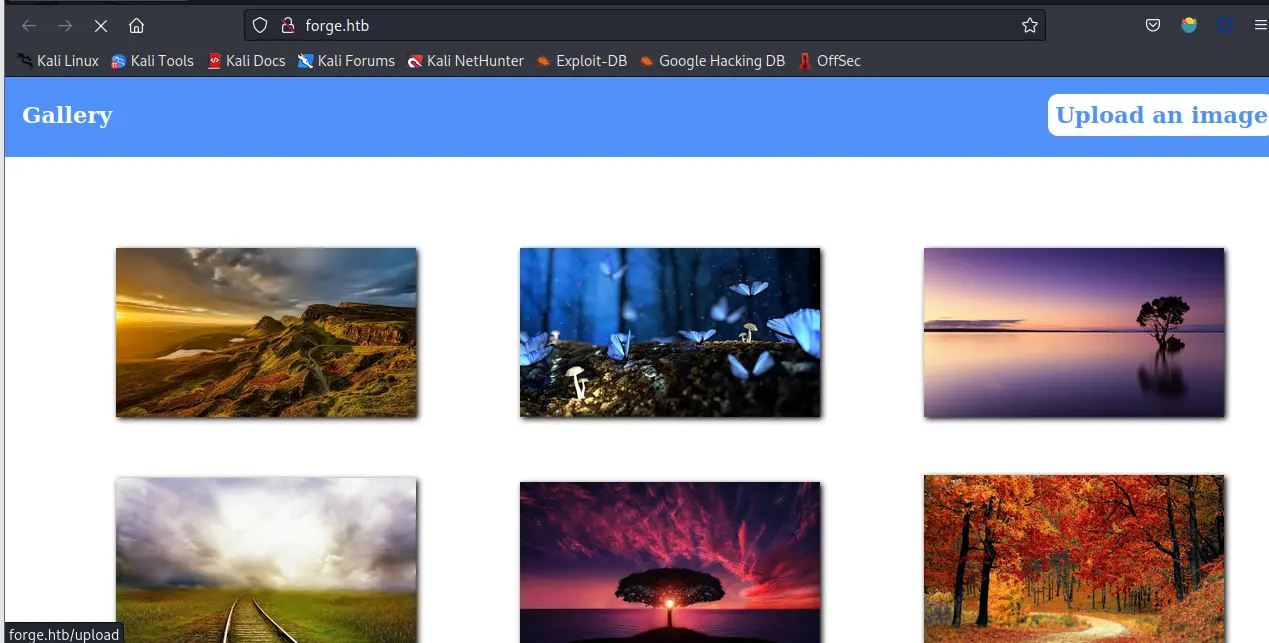1269x643 pixels.
Task: Open the Kali Docs bookmark
Action: pos(246,61)
